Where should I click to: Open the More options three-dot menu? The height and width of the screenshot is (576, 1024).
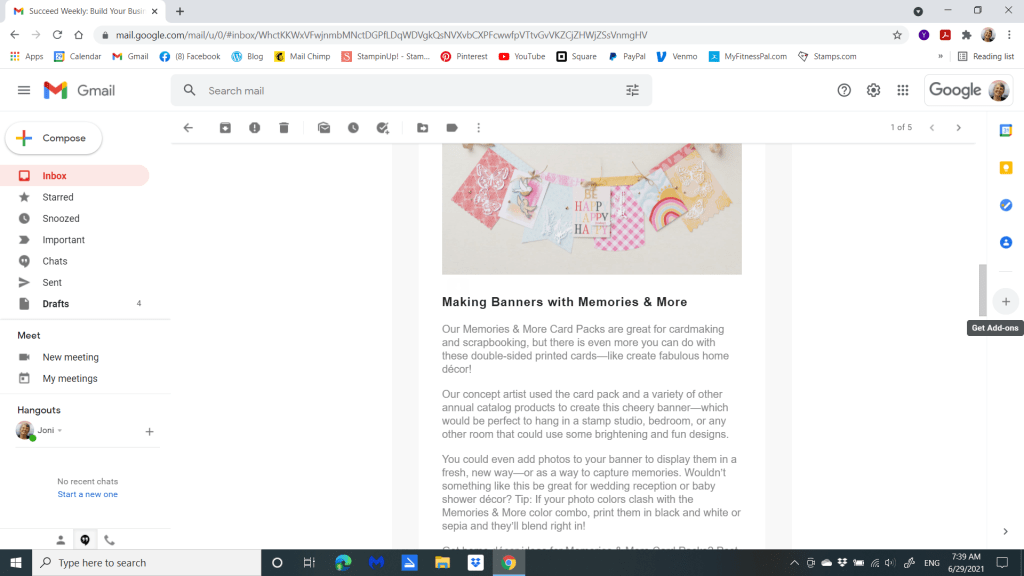pyautogui.click(x=479, y=128)
